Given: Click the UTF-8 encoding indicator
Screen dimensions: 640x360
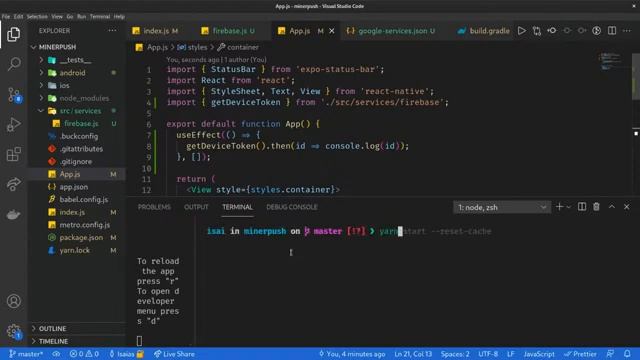Looking at the screenshot, I should pyautogui.click(x=488, y=354).
